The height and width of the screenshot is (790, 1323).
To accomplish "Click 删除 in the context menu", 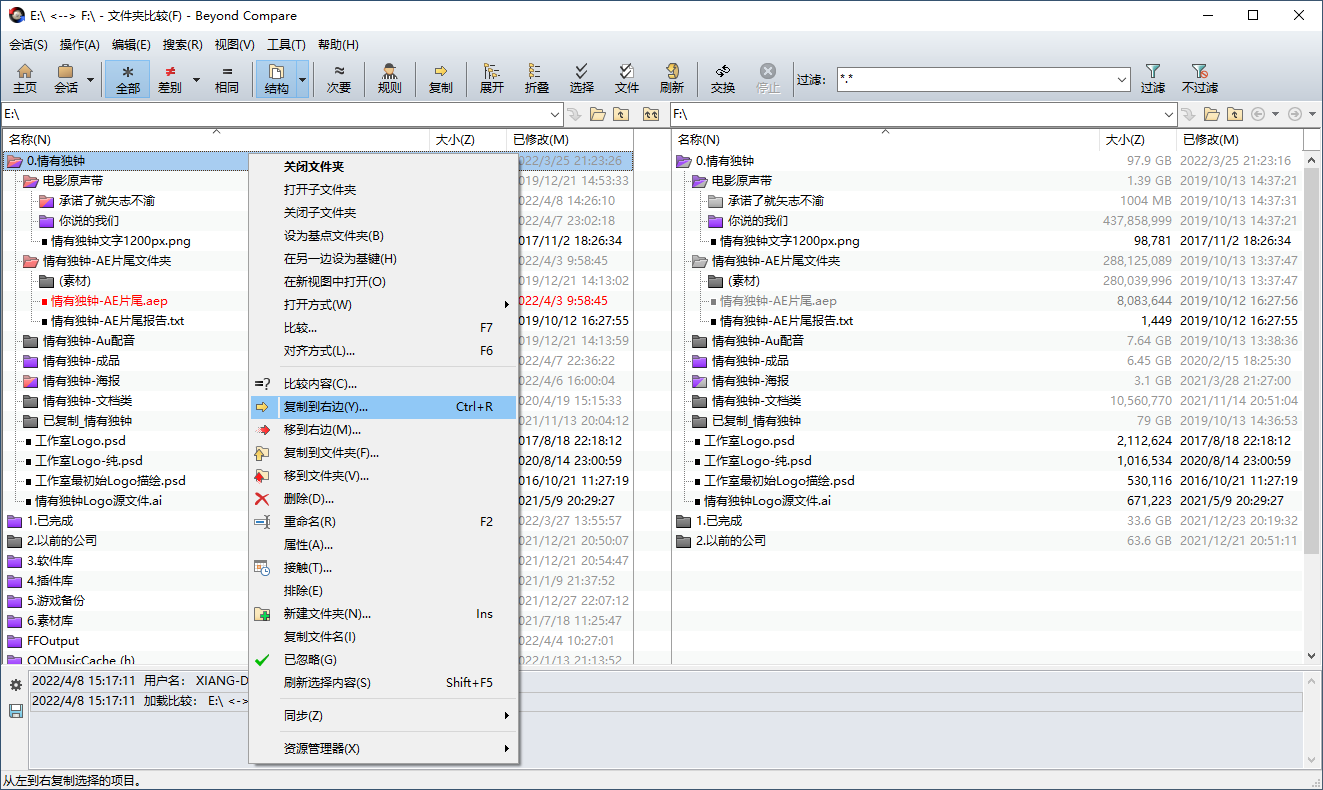I will pos(305,499).
